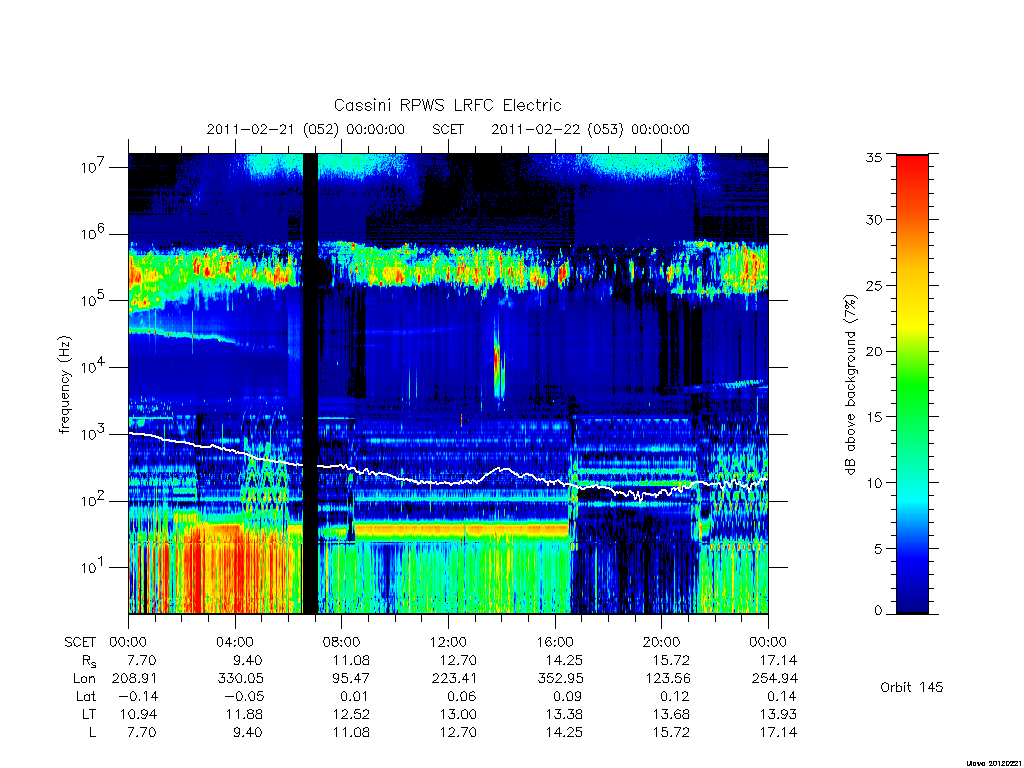The image size is (1024, 768).
Task: Click the 10^6 frequency tick label
Action: 94,233
